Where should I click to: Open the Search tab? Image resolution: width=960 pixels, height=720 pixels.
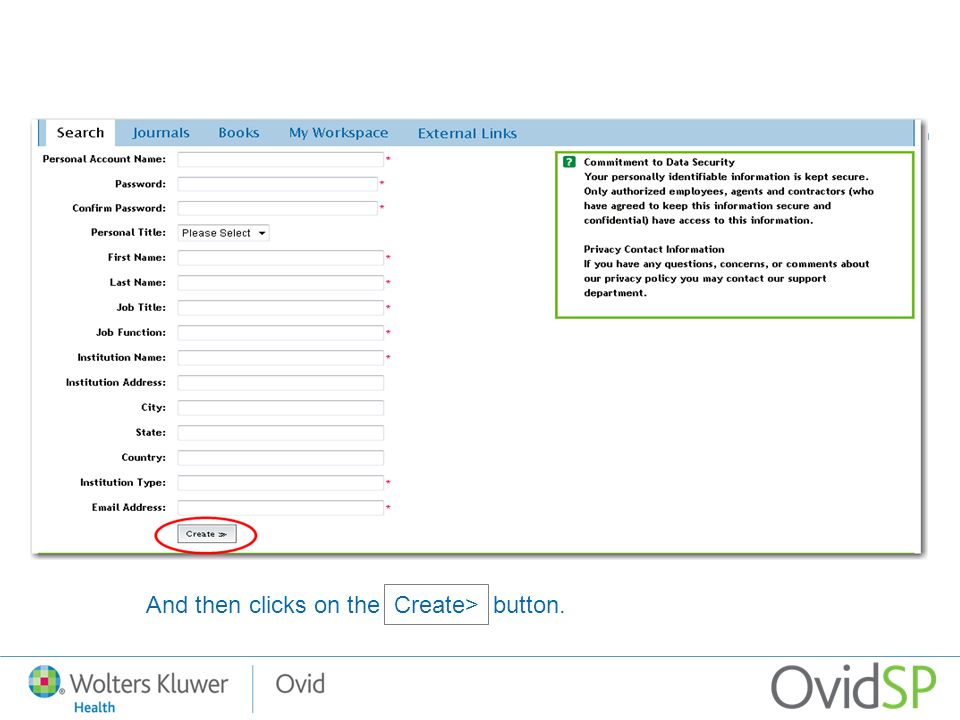click(x=80, y=133)
